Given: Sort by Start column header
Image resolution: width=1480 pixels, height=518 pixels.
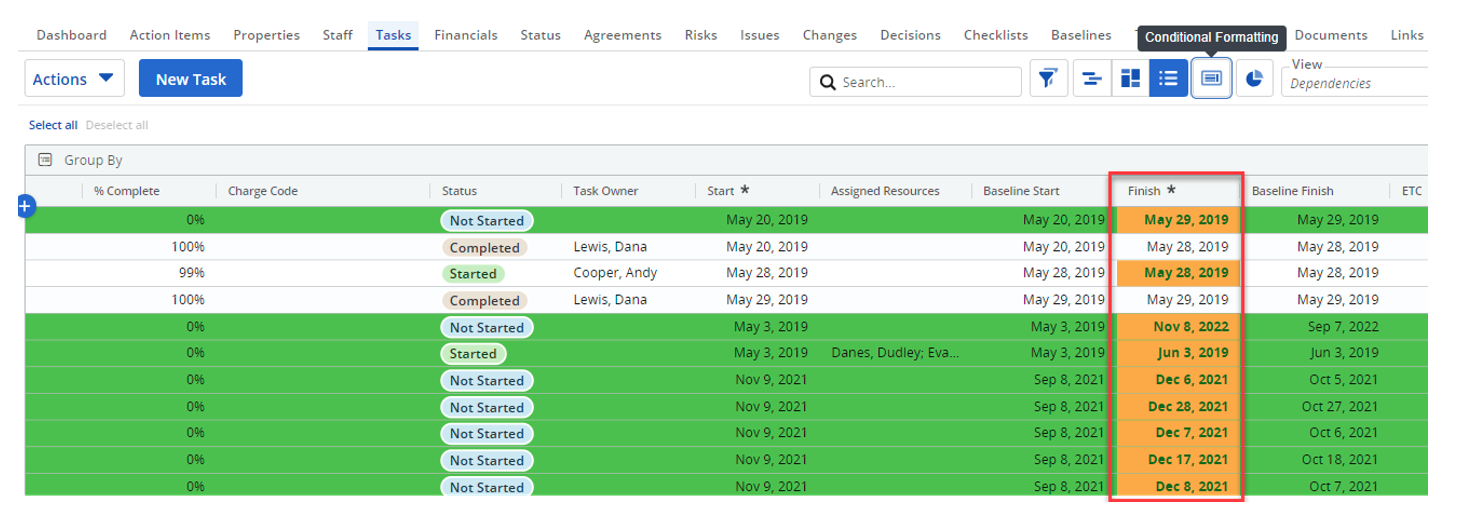Looking at the screenshot, I should pyautogui.click(x=721, y=191).
